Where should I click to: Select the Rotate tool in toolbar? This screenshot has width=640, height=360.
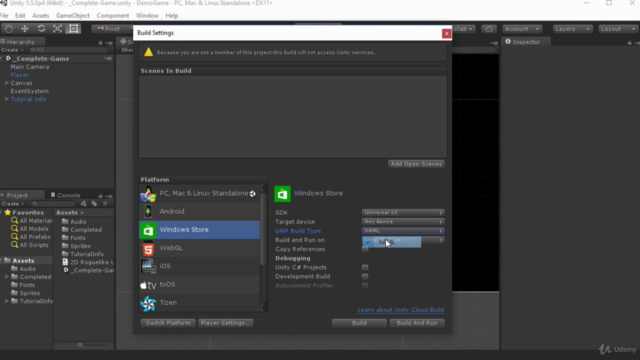[x=41, y=29]
